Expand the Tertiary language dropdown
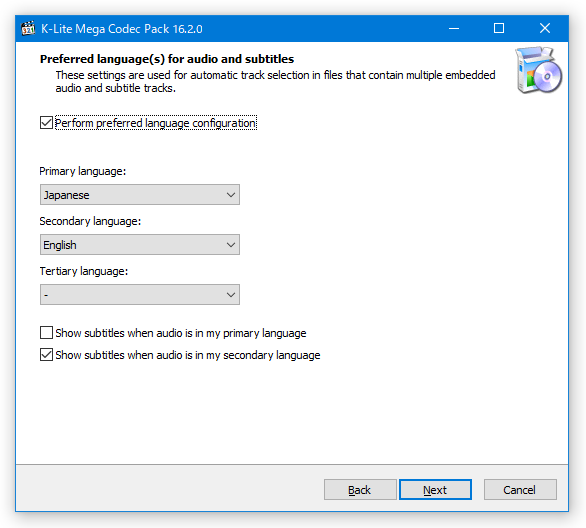The width and height of the screenshot is (586, 528). click(x=140, y=295)
